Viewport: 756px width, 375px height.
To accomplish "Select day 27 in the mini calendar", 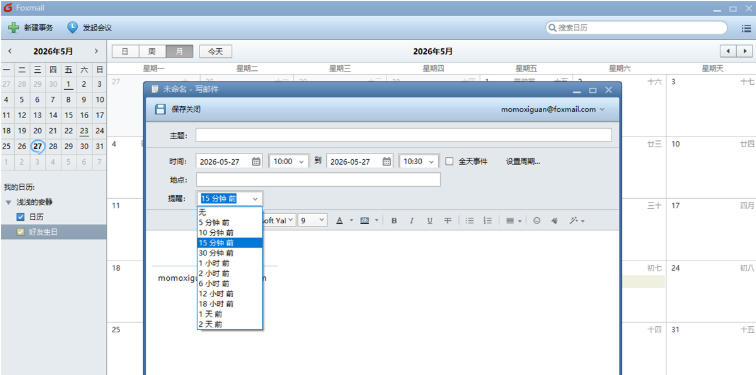I will click(x=37, y=146).
